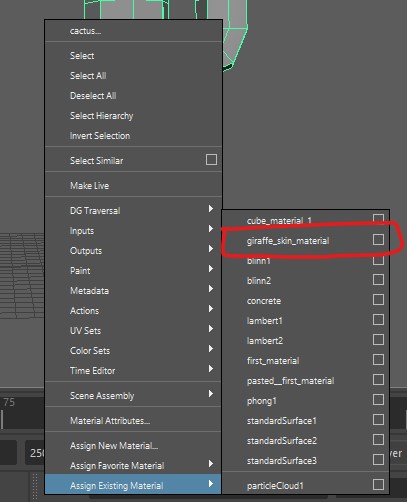The image size is (407, 502).
Task: Open option box for phong1
Action: pos(378,399)
